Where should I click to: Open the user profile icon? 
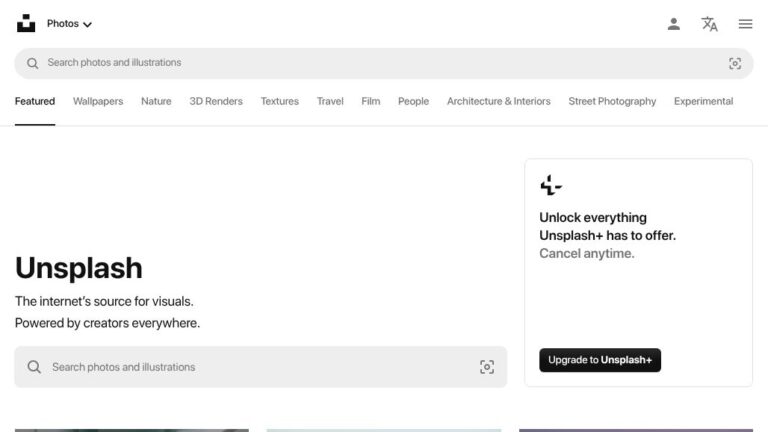click(673, 24)
